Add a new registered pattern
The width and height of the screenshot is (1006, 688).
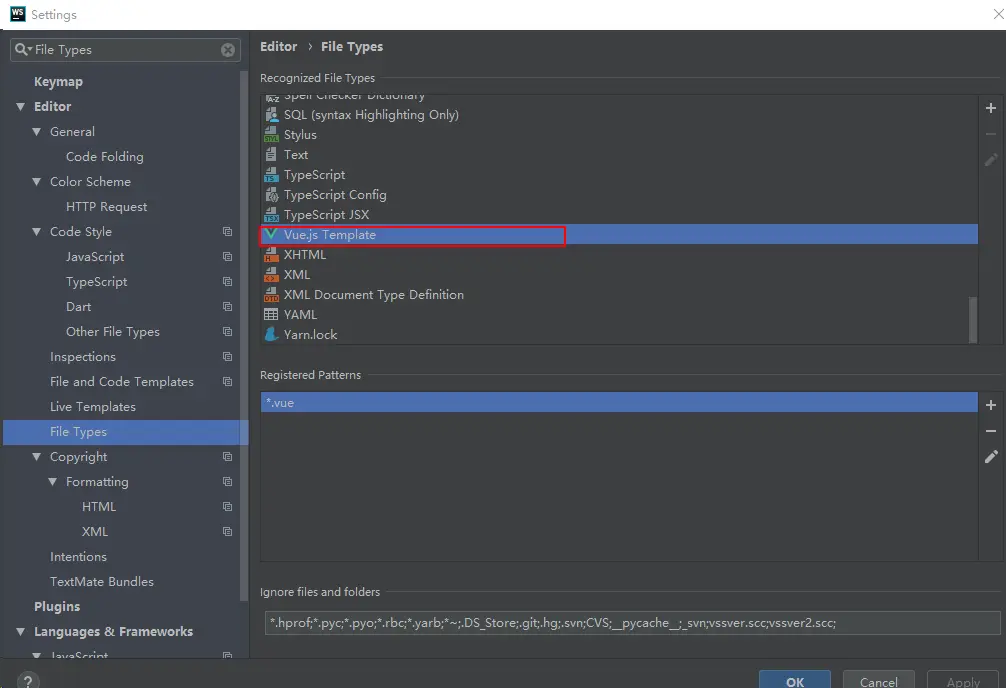[x=991, y=405]
